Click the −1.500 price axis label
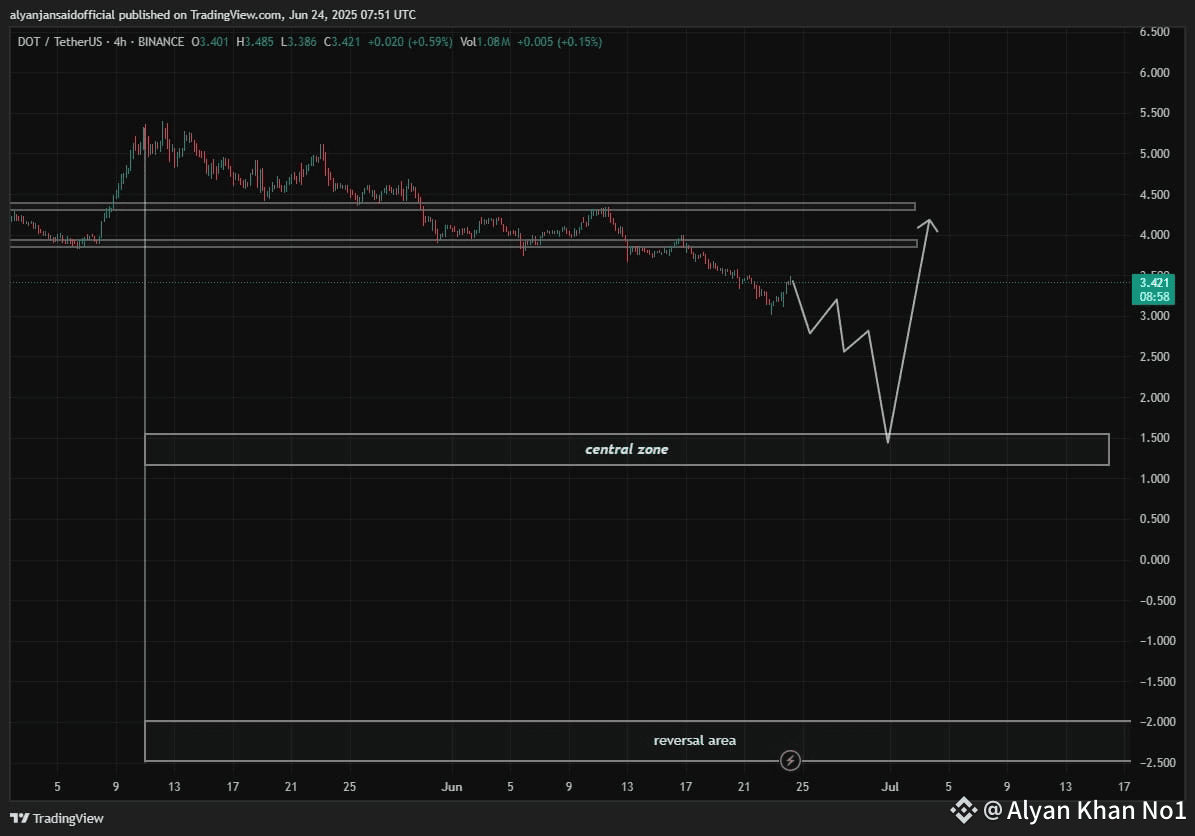 click(x=1158, y=682)
